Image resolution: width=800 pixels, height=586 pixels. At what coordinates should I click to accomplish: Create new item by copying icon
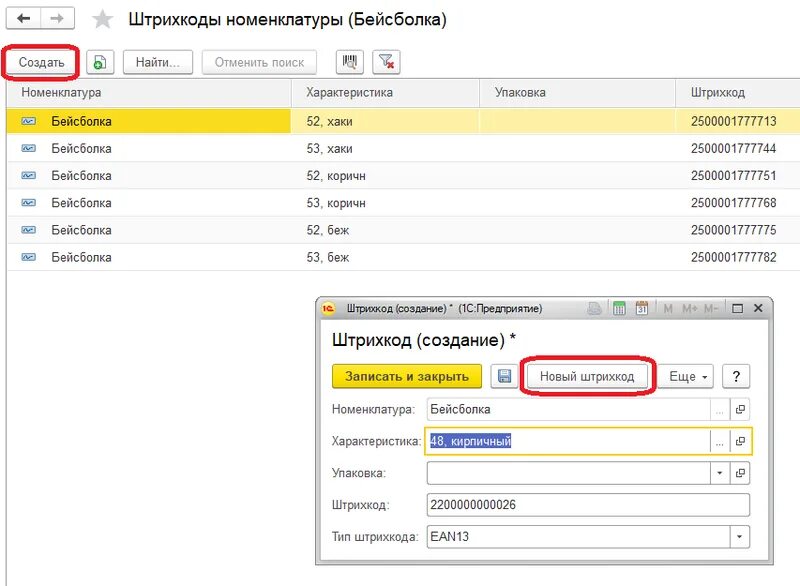click(99, 62)
